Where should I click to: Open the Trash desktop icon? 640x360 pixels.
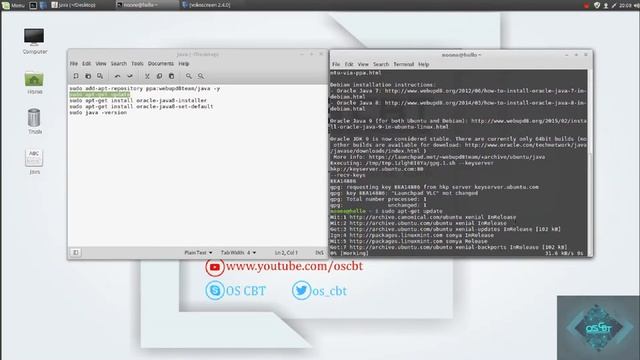point(34,121)
